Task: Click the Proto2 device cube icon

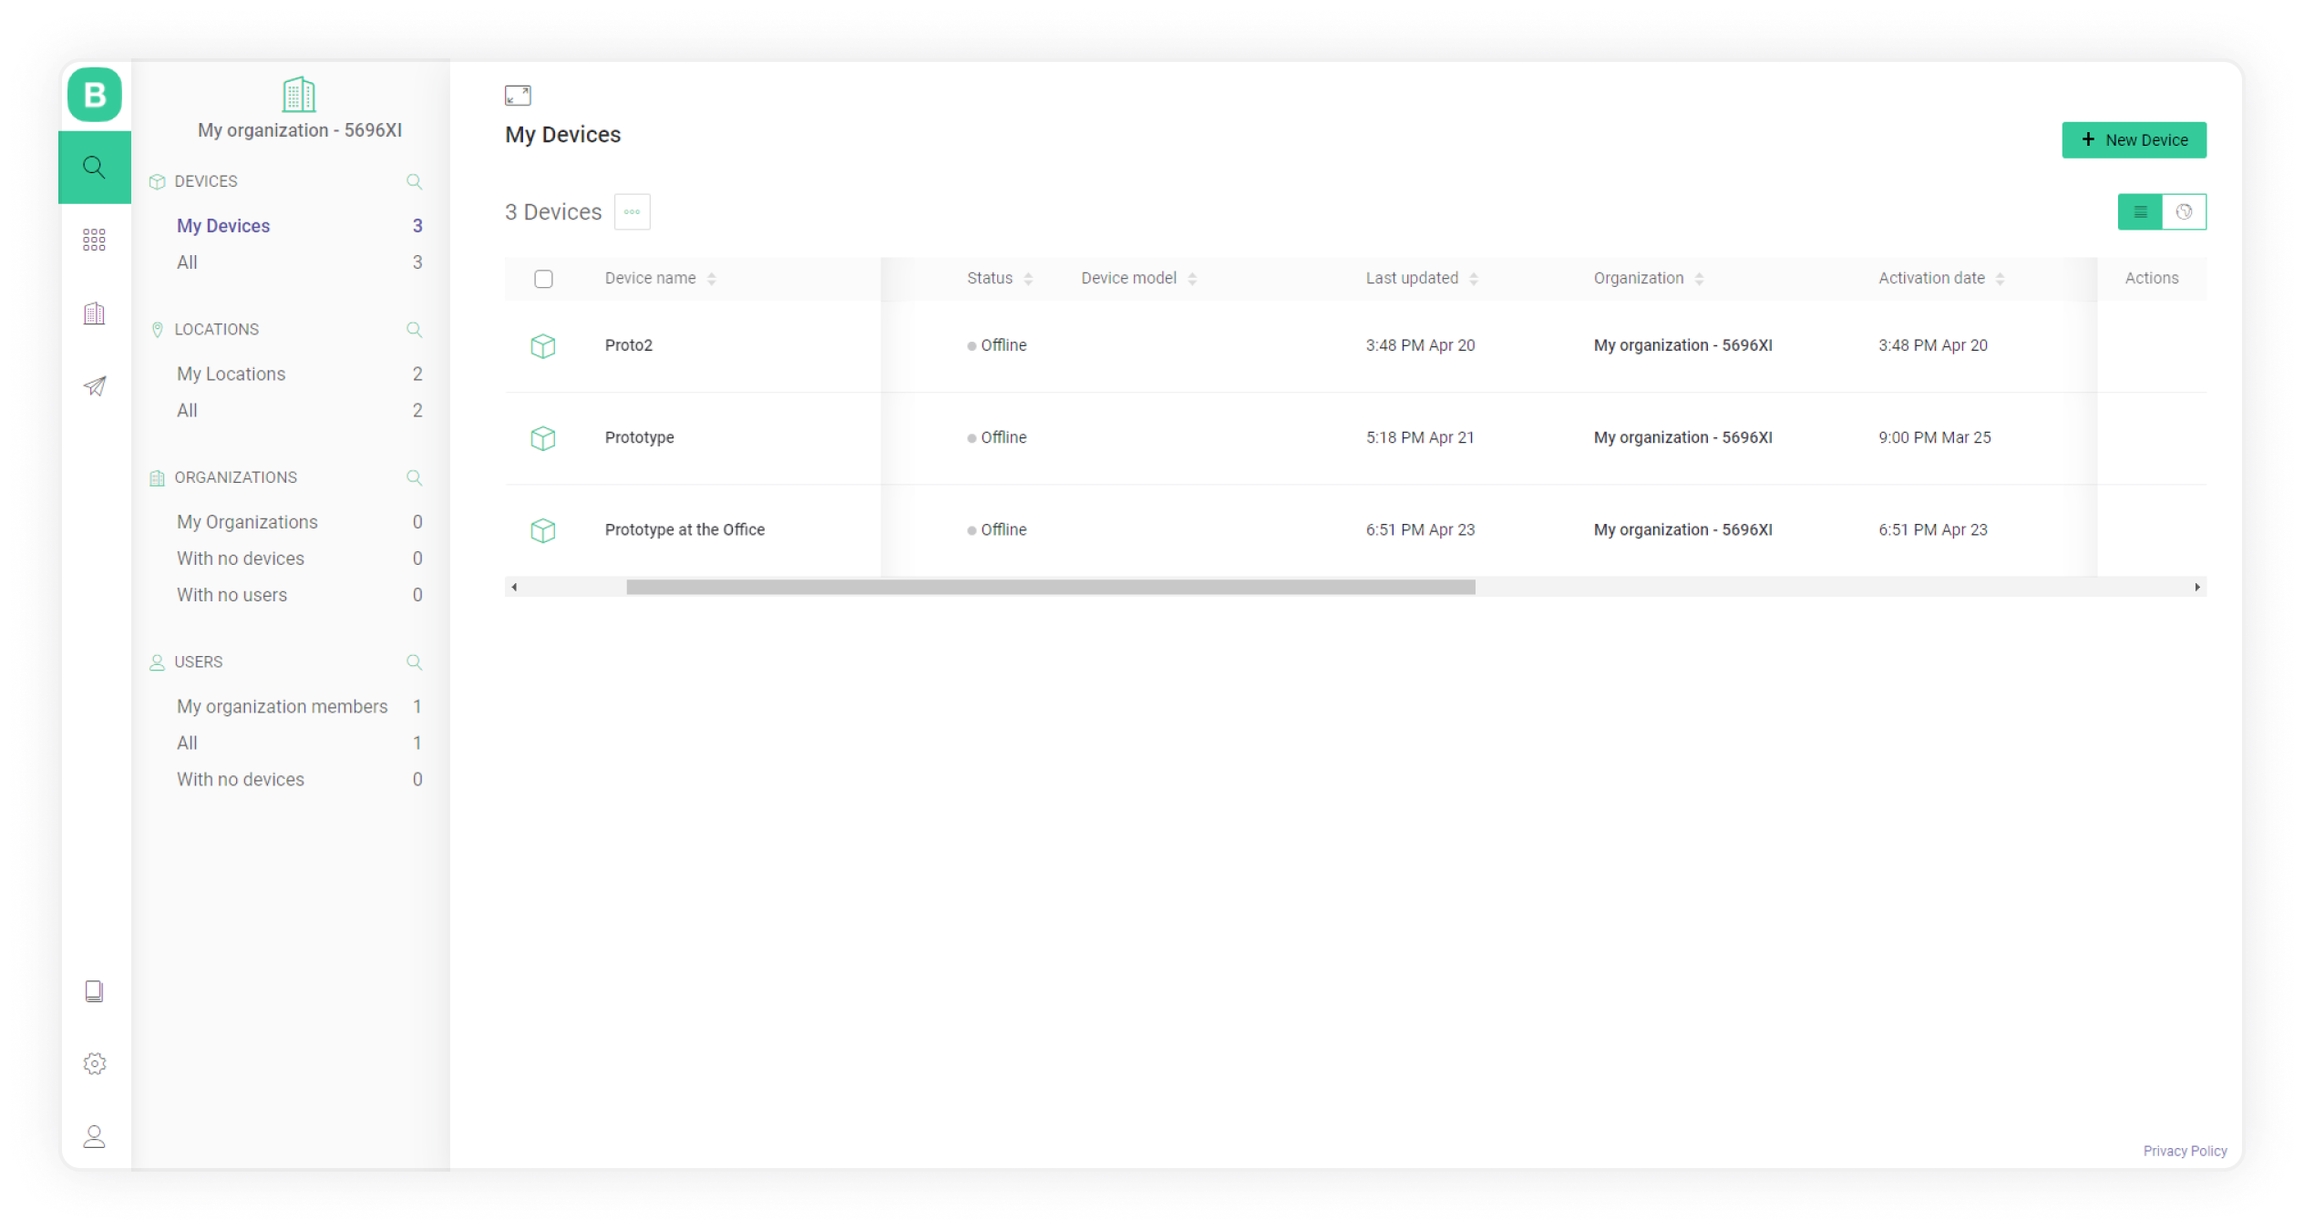Action: click(x=543, y=346)
